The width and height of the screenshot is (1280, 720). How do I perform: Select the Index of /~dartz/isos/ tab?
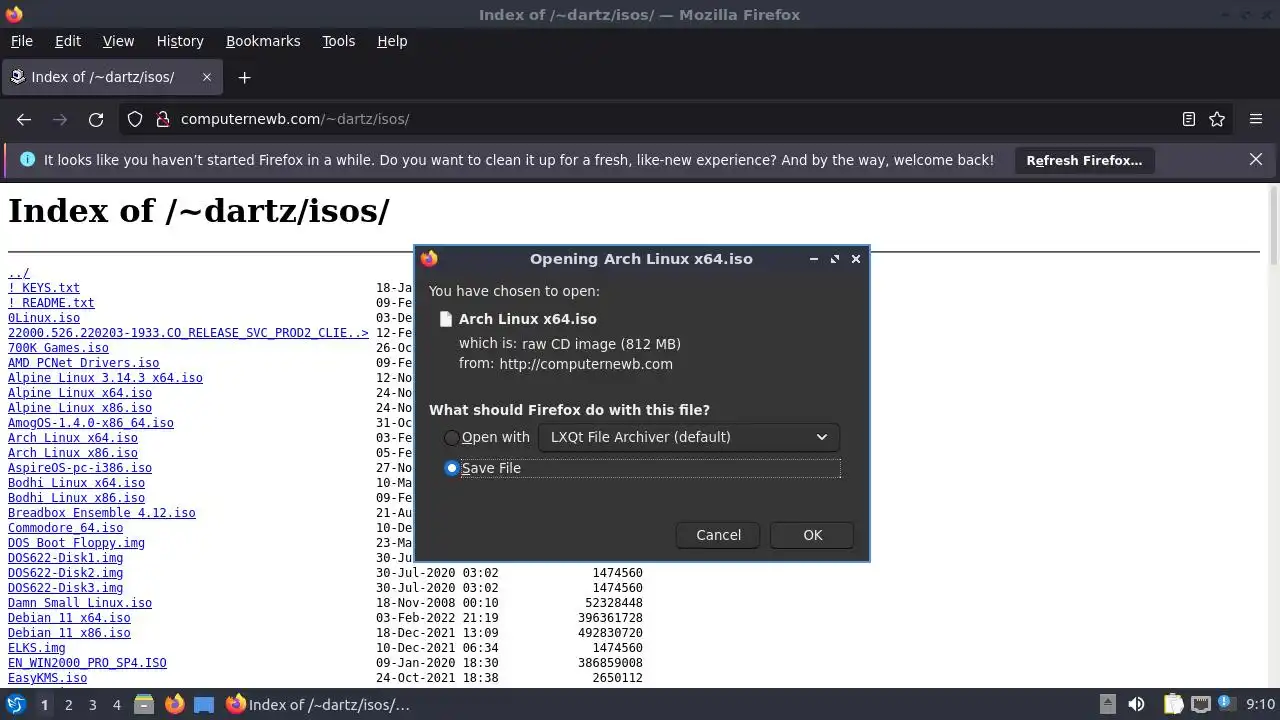click(112, 77)
